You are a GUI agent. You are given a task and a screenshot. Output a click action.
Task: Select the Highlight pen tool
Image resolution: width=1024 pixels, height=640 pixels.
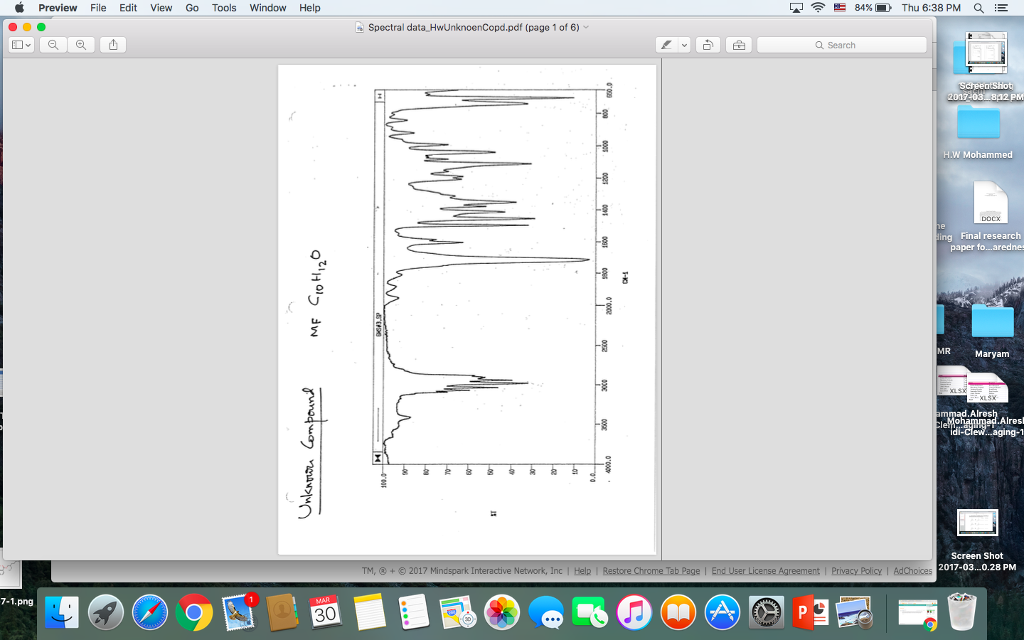coord(665,45)
